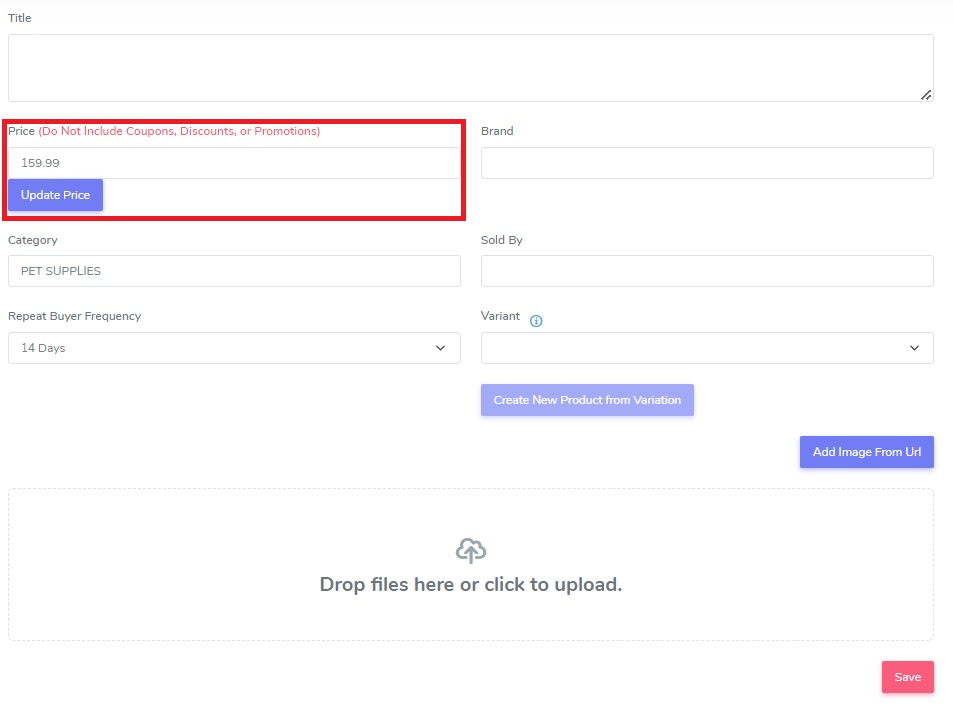Click into the Brand input field
The image size is (953, 707).
pyautogui.click(x=706, y=163)
